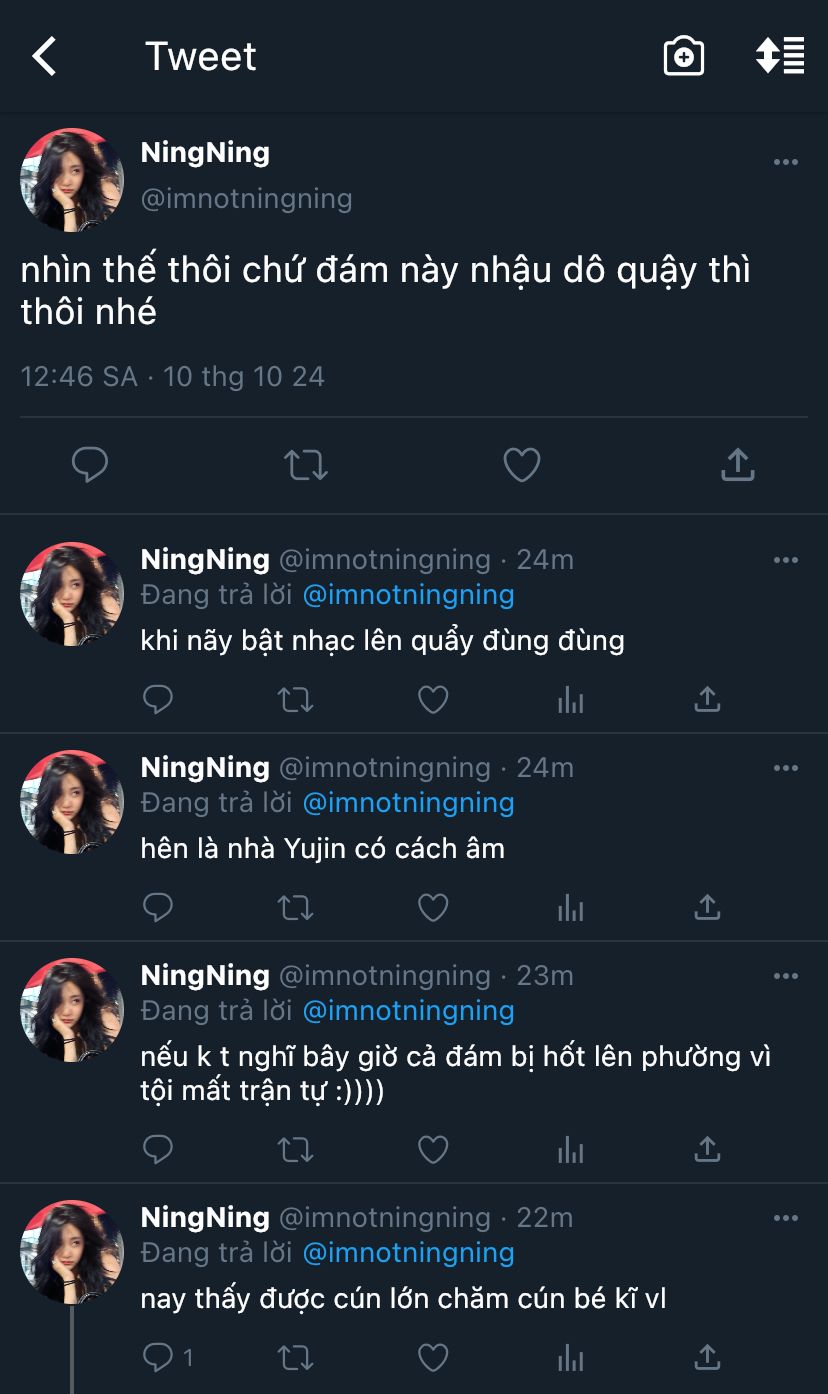Like the main tweet
Image resolution: width=828 pixels, height=1394 pixels.
click(521, 465)
